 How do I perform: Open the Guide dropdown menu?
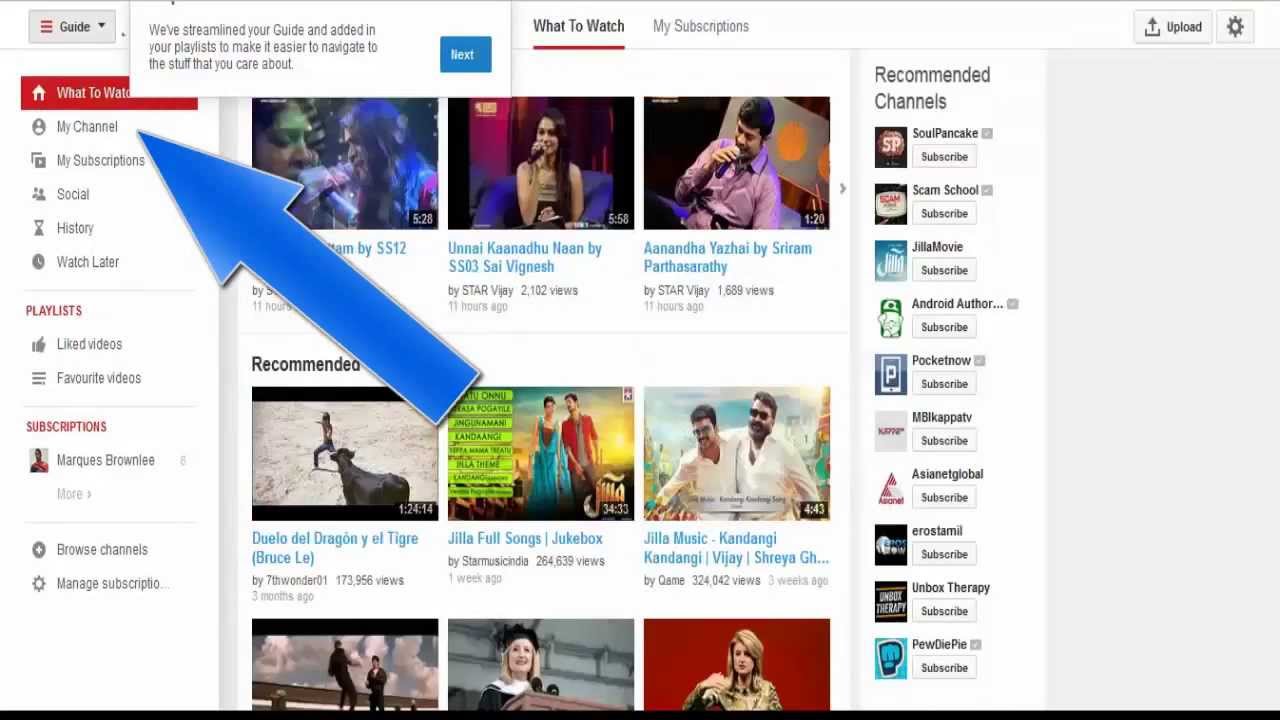tap(72, 27)
